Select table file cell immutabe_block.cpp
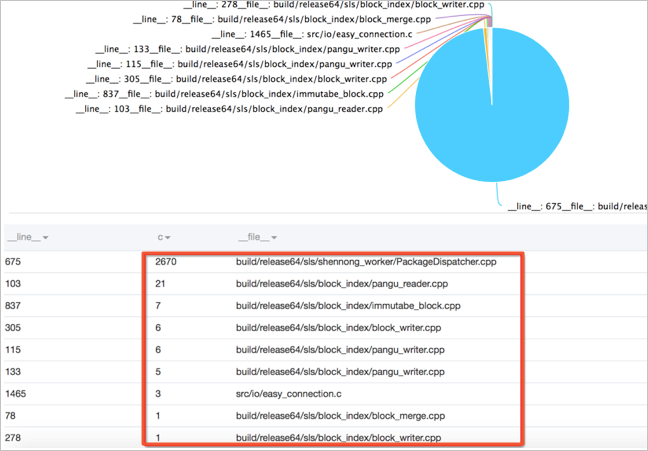The image size is (648, 451). 349,305
